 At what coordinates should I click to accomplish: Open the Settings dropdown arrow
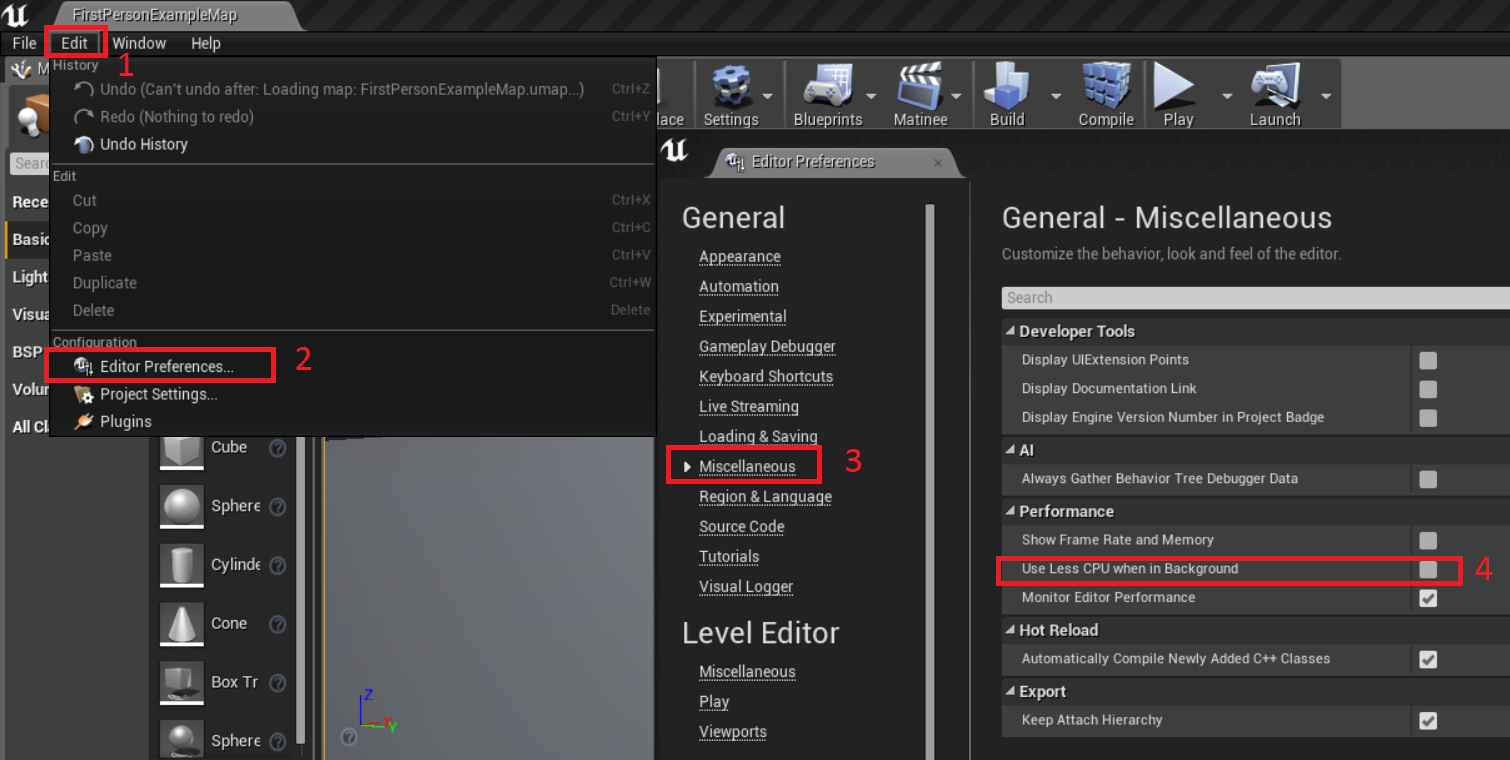[x=767, y=96]
